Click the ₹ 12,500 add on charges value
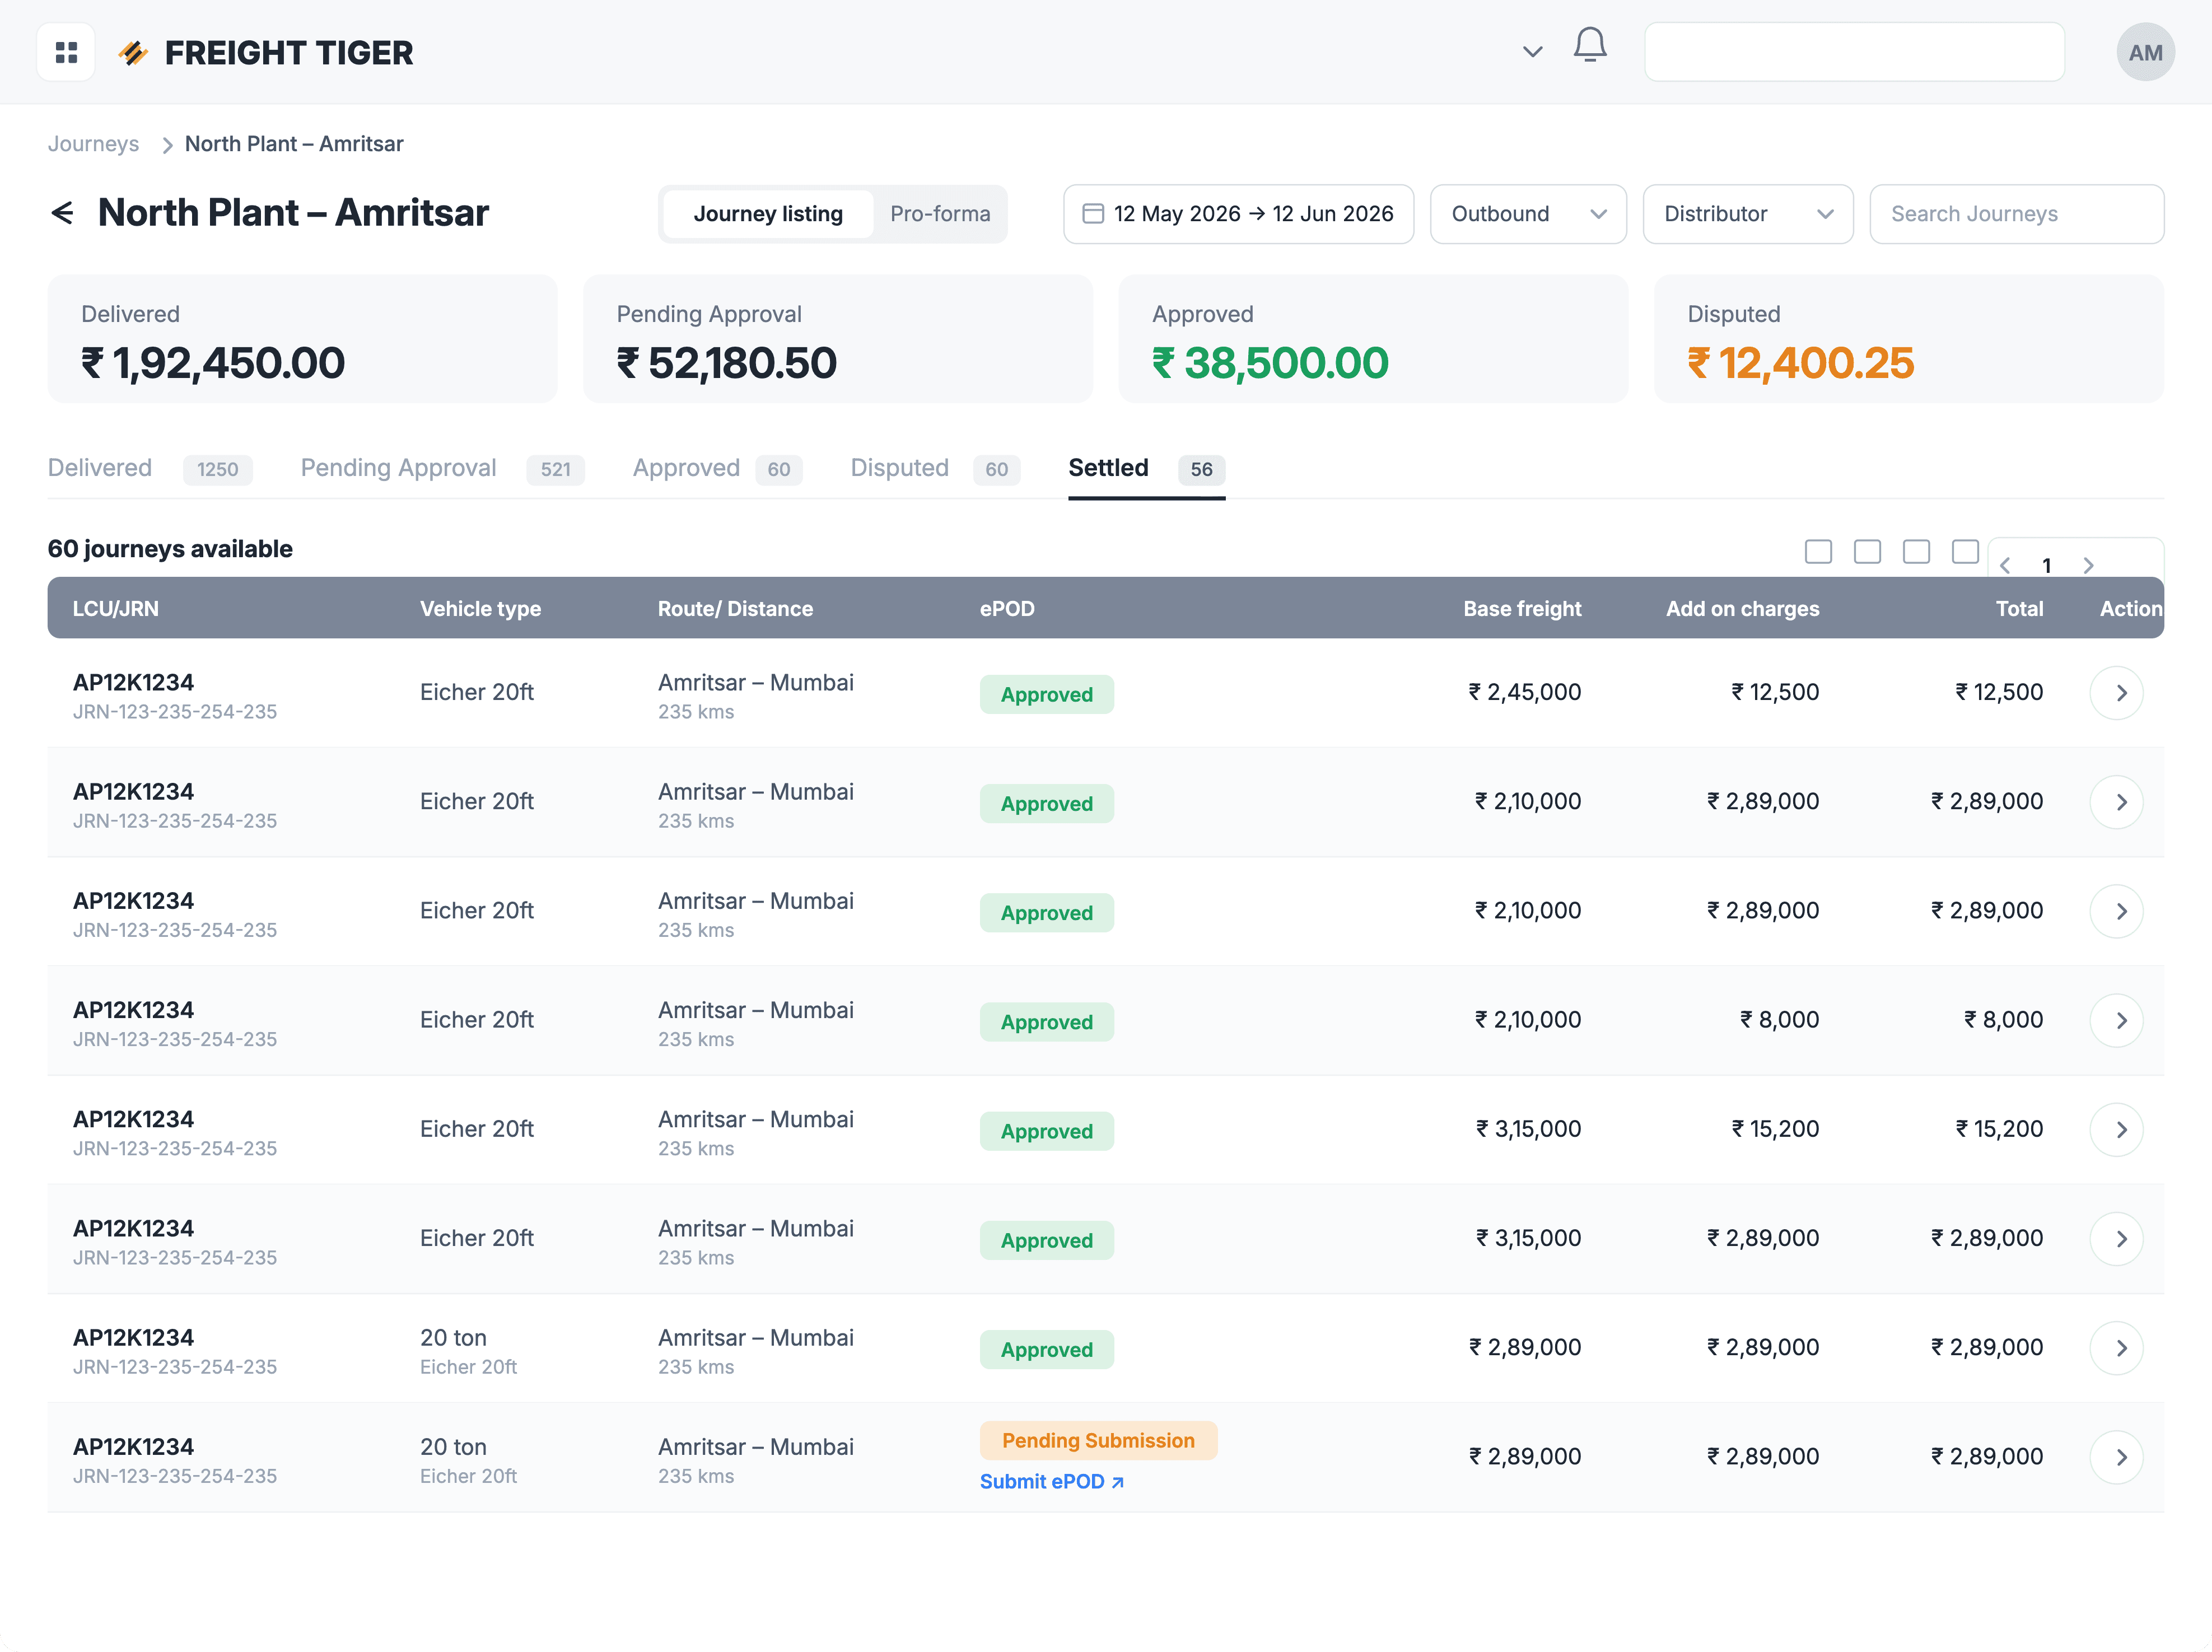Image resolution: width=2212 pixels, height=1652 pixels. (x=1775, y=692)
